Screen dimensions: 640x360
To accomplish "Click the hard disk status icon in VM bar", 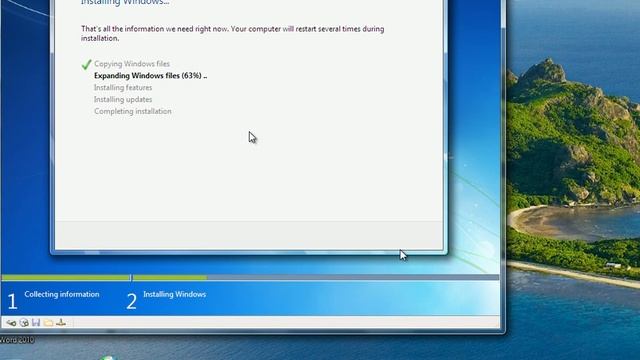I will tap(11, 323).
